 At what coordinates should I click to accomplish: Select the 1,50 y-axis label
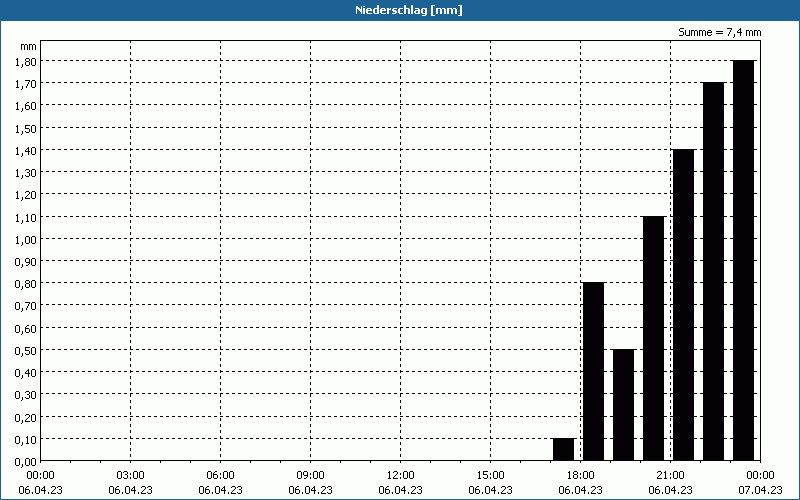point(26,128)
